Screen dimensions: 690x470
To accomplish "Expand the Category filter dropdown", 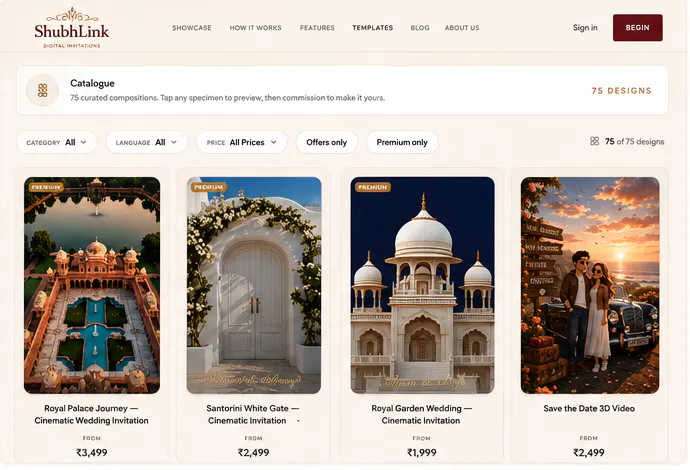I will (57, 142).
